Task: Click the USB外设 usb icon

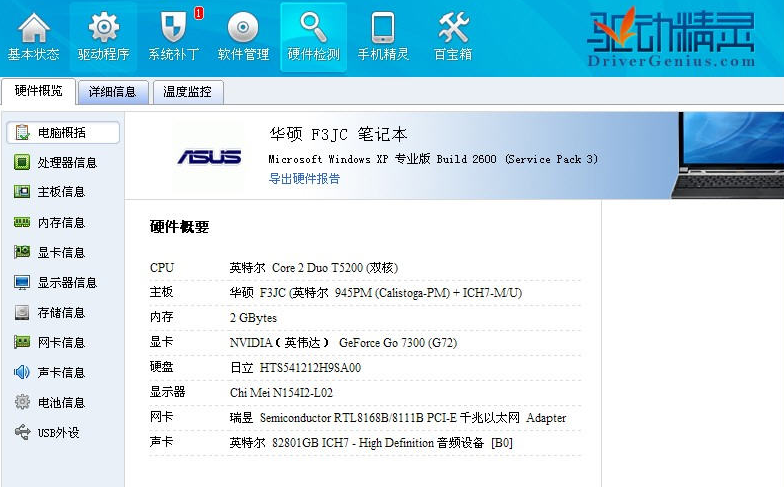Action: pyautogui.click(x=22, y=432)
